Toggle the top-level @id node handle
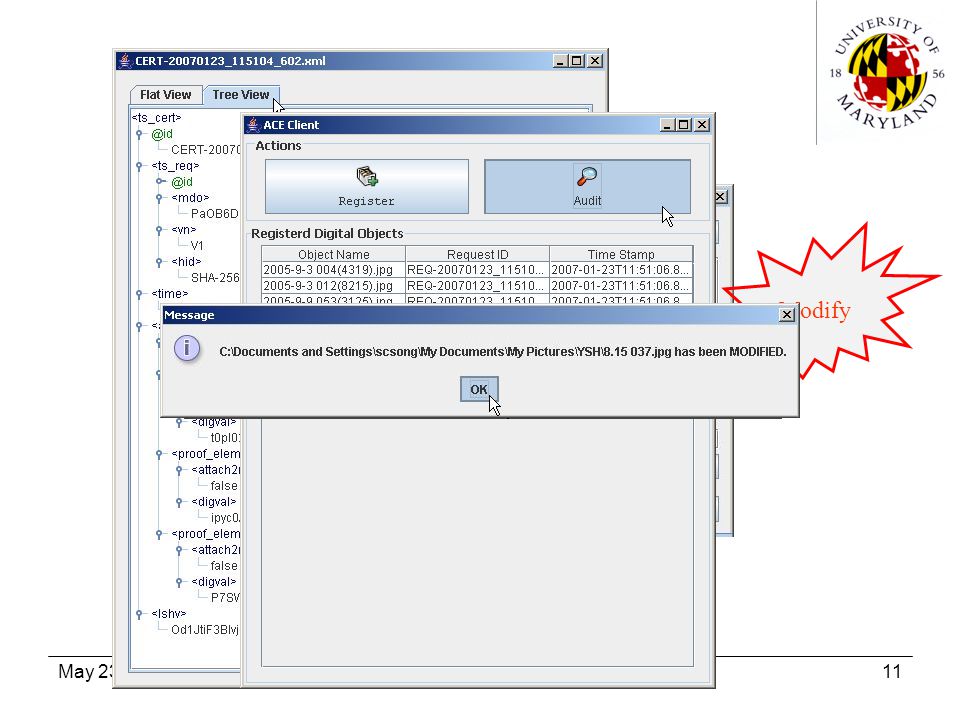 (x=140, y=134)
